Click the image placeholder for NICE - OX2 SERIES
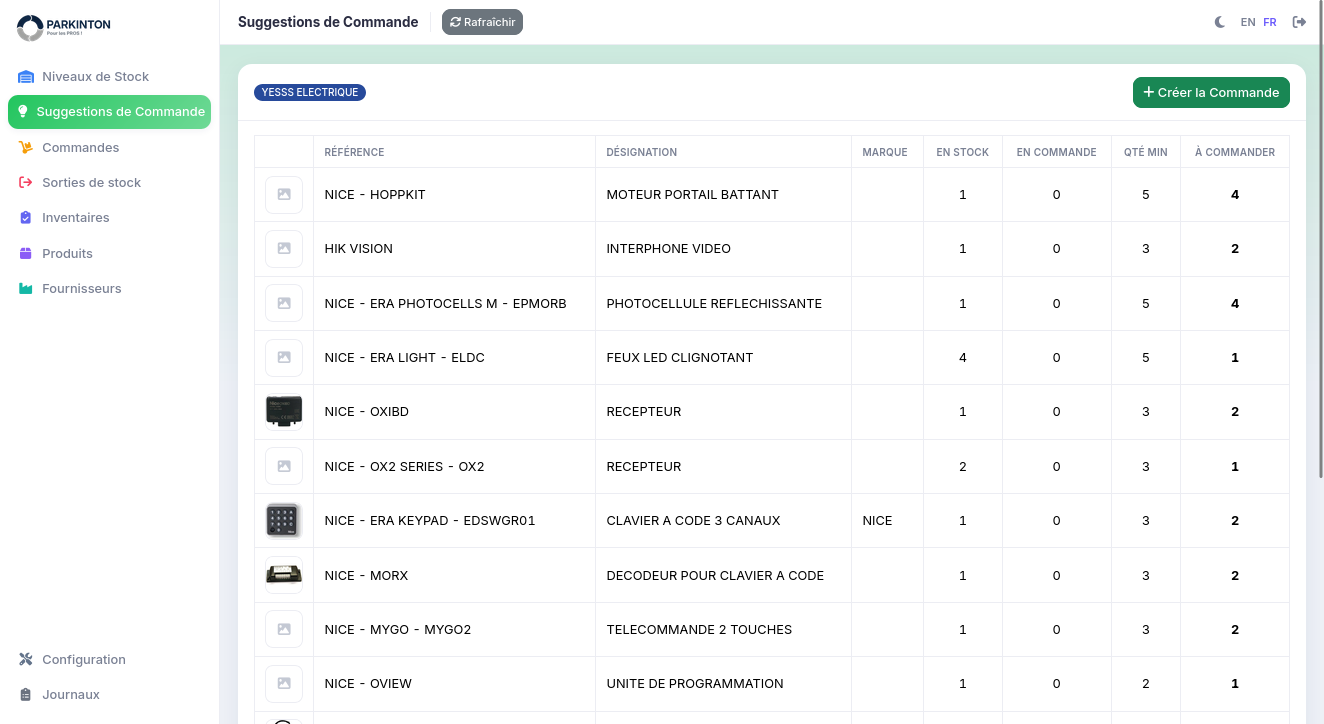Viewport: 1324px width, 724px height. point(284,467)
